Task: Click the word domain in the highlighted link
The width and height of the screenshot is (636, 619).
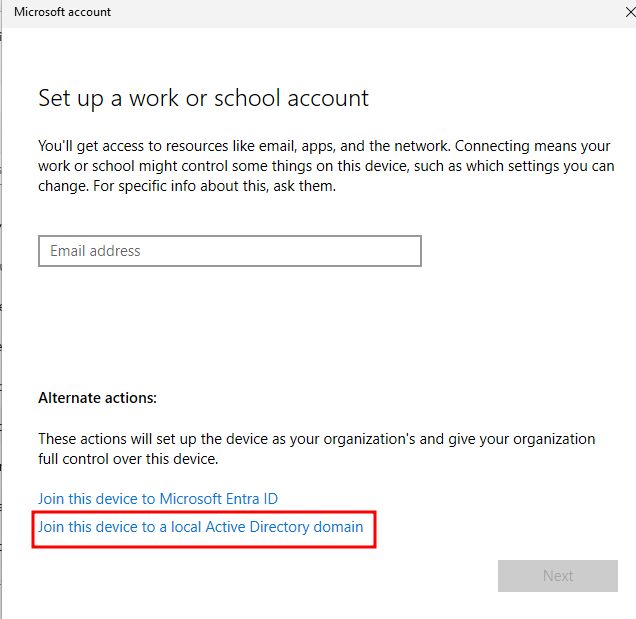Action: 338,527
